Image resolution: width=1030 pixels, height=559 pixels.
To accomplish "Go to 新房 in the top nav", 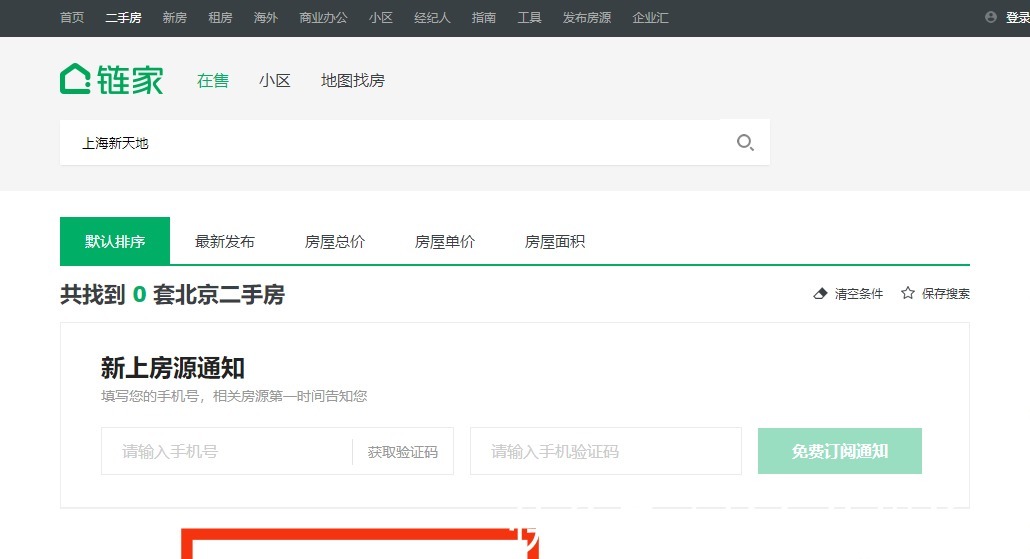I will tap(175, 18).
